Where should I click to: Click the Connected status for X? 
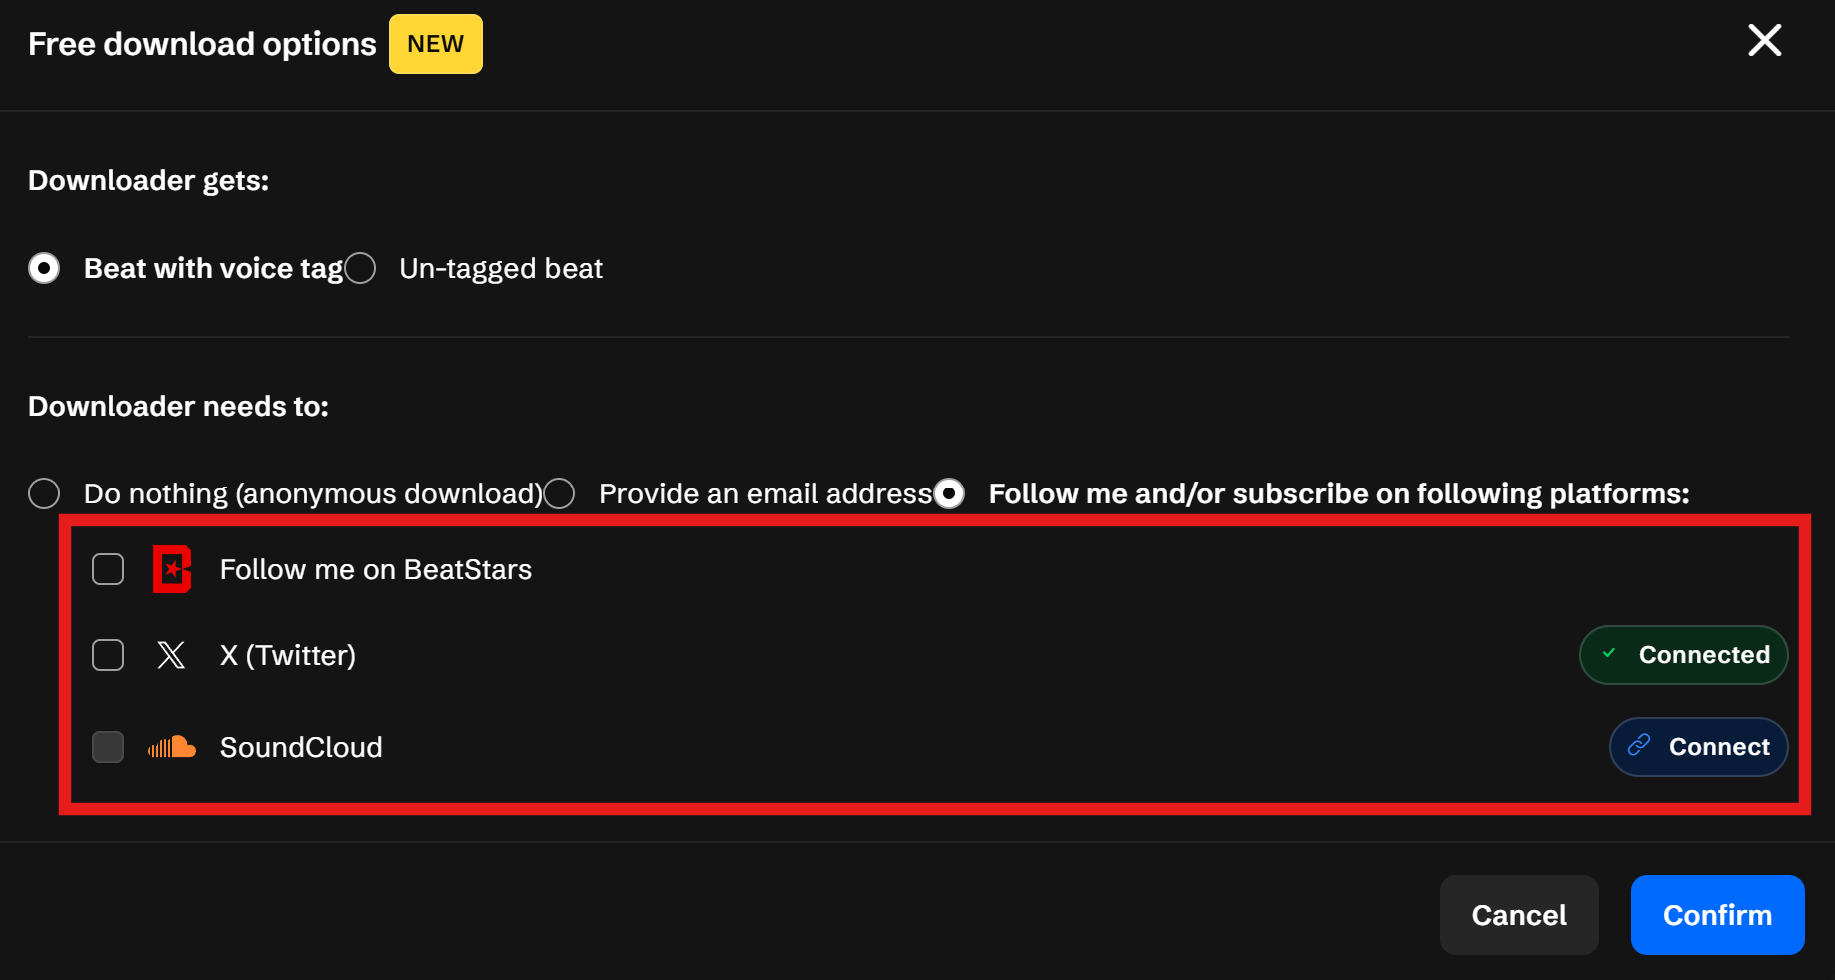click(1683, 655)
